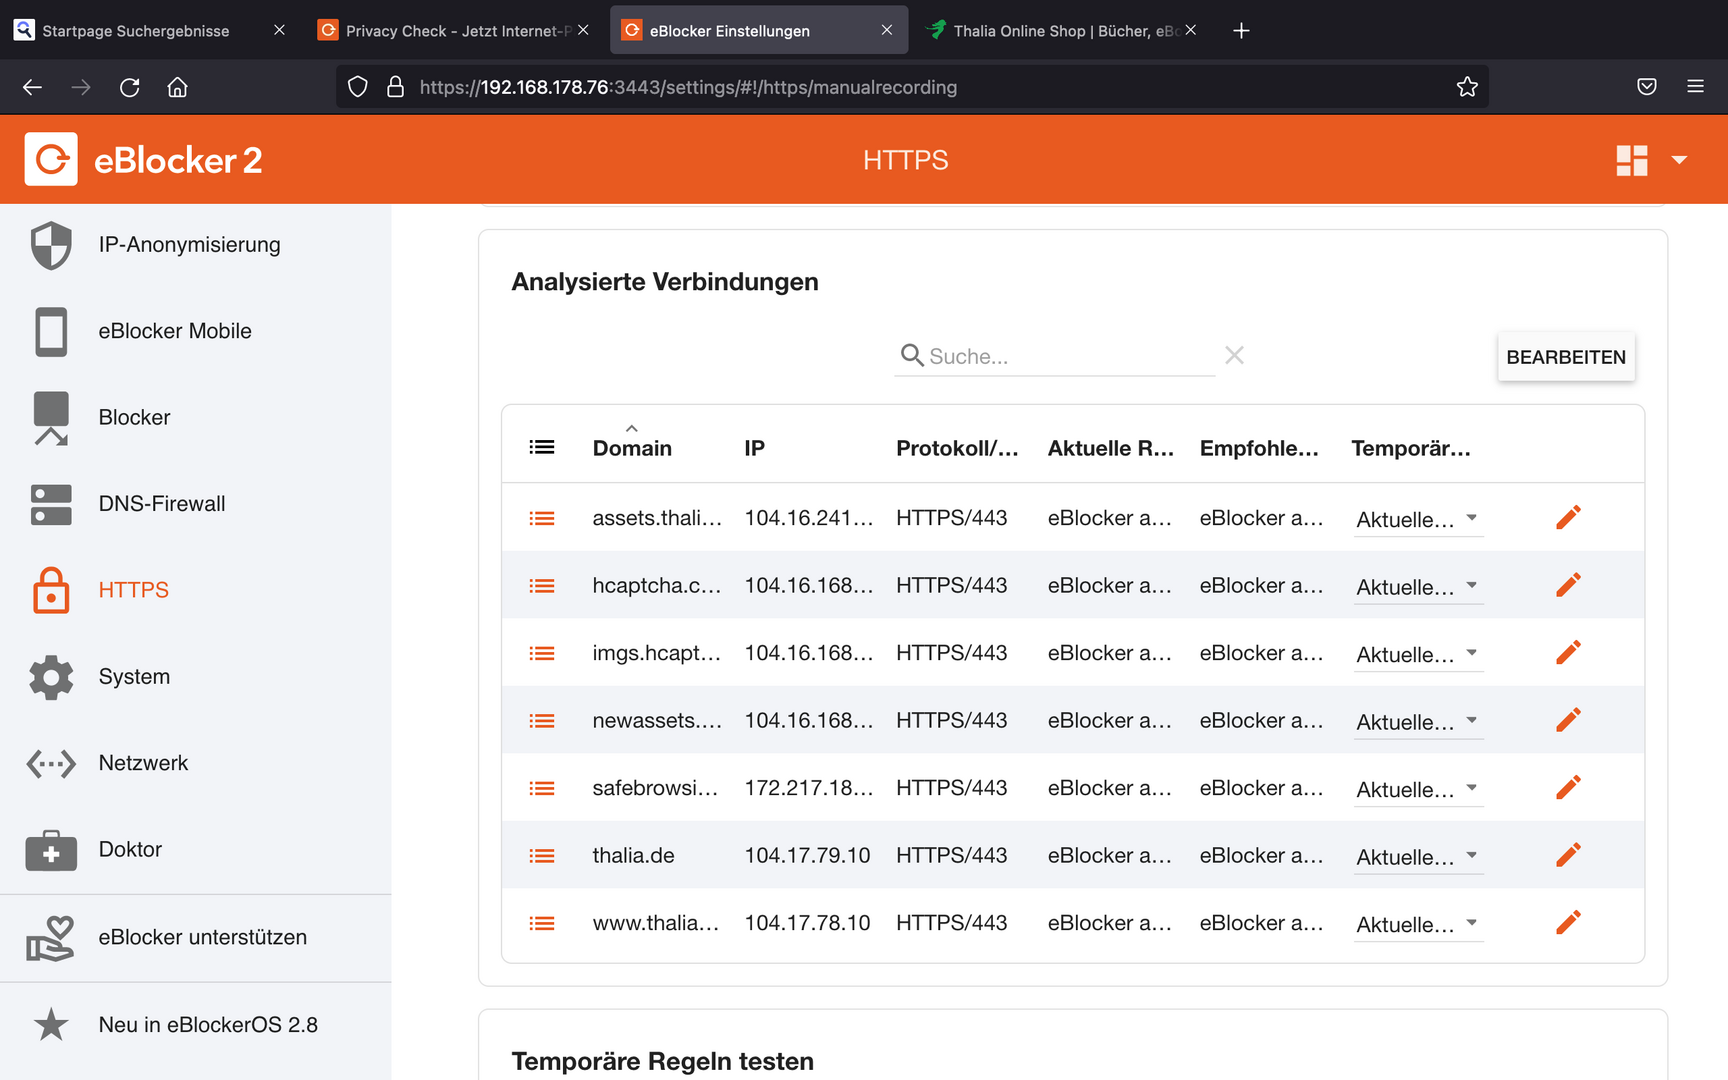
Task: Open details list icon for safebrowsing row
Action: [x=542, y=788]
